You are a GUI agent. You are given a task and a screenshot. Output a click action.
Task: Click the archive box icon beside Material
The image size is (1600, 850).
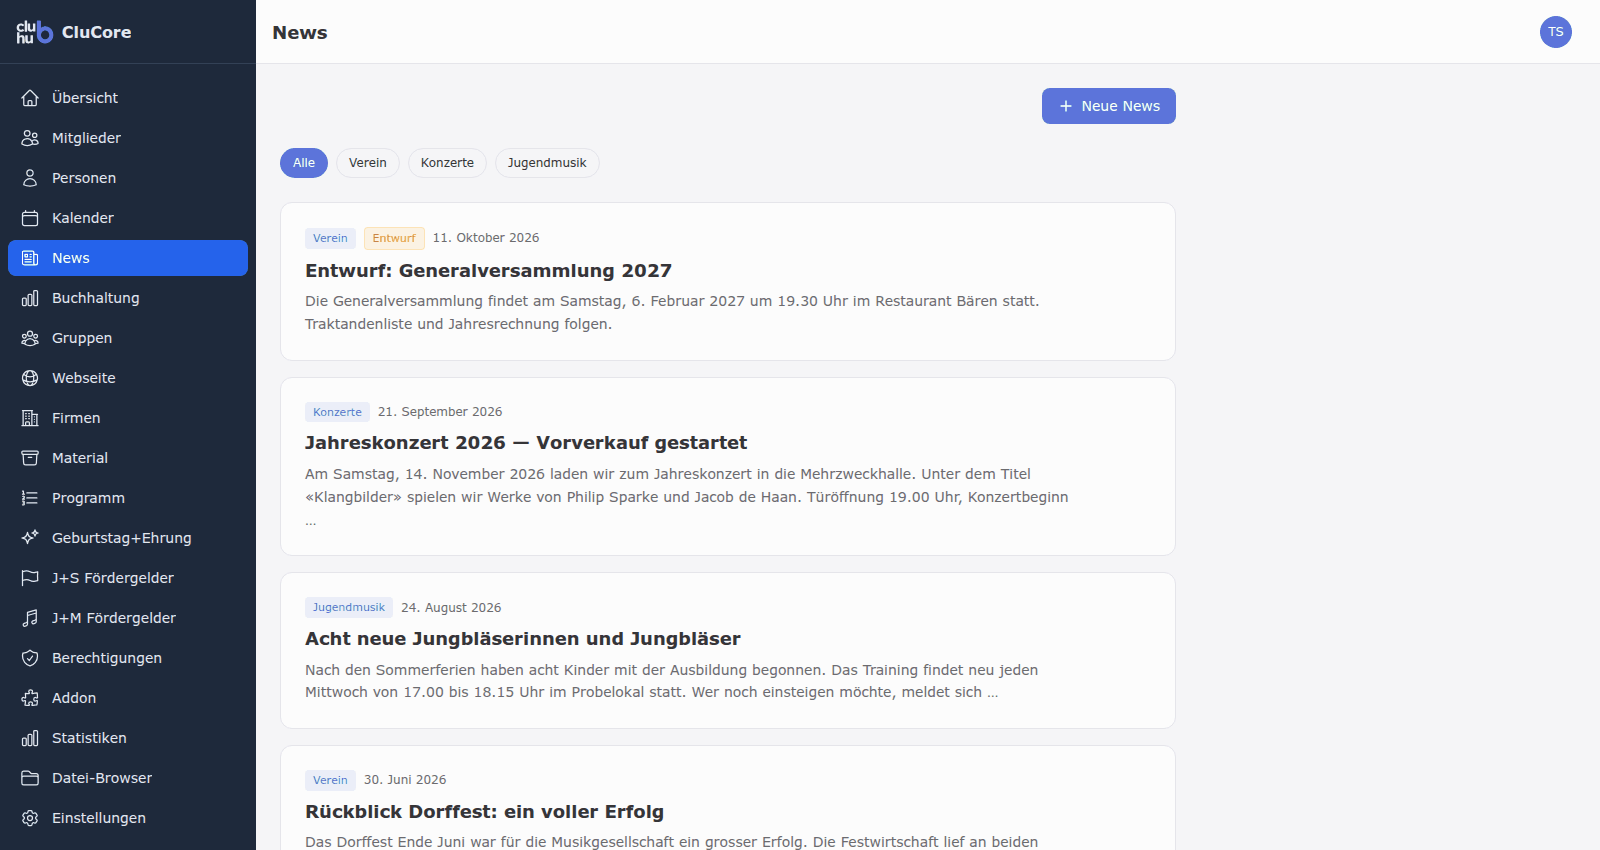click(x=30, y=458)
